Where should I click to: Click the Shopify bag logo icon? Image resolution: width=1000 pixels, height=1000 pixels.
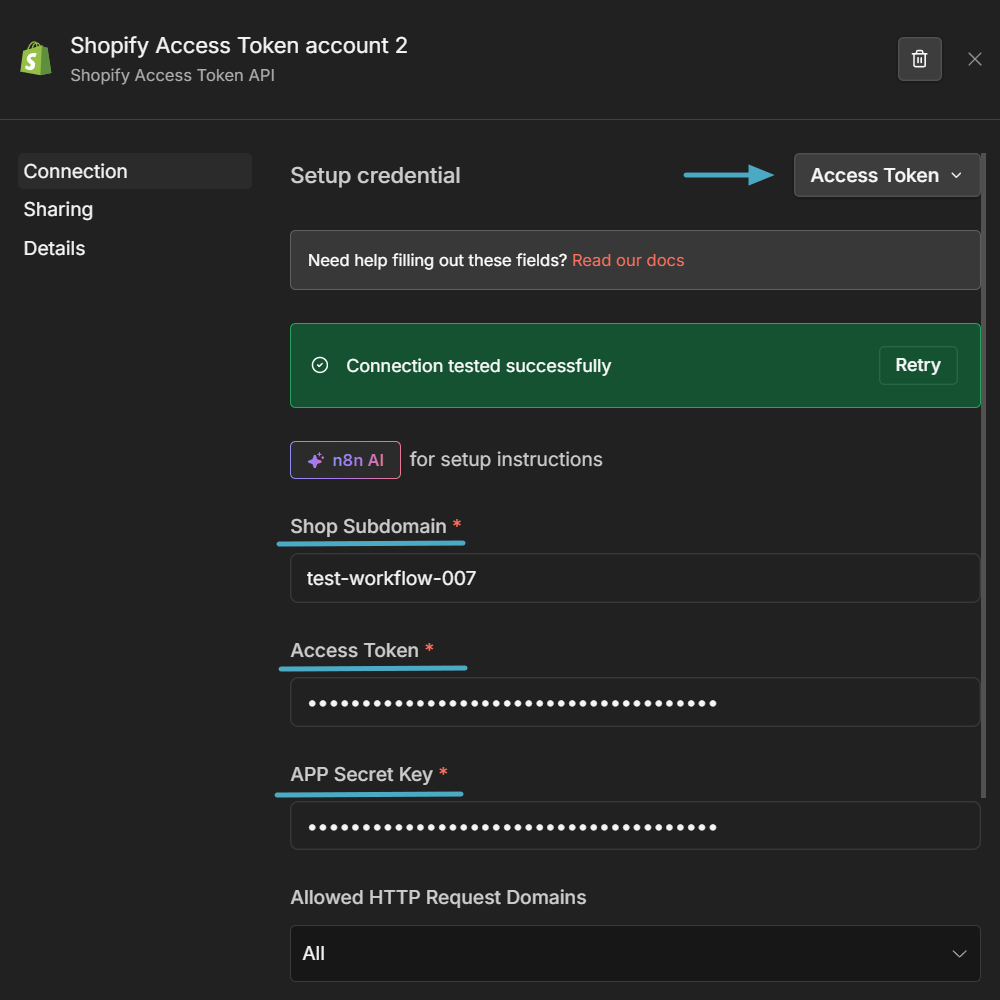click(x=35, y=58)
